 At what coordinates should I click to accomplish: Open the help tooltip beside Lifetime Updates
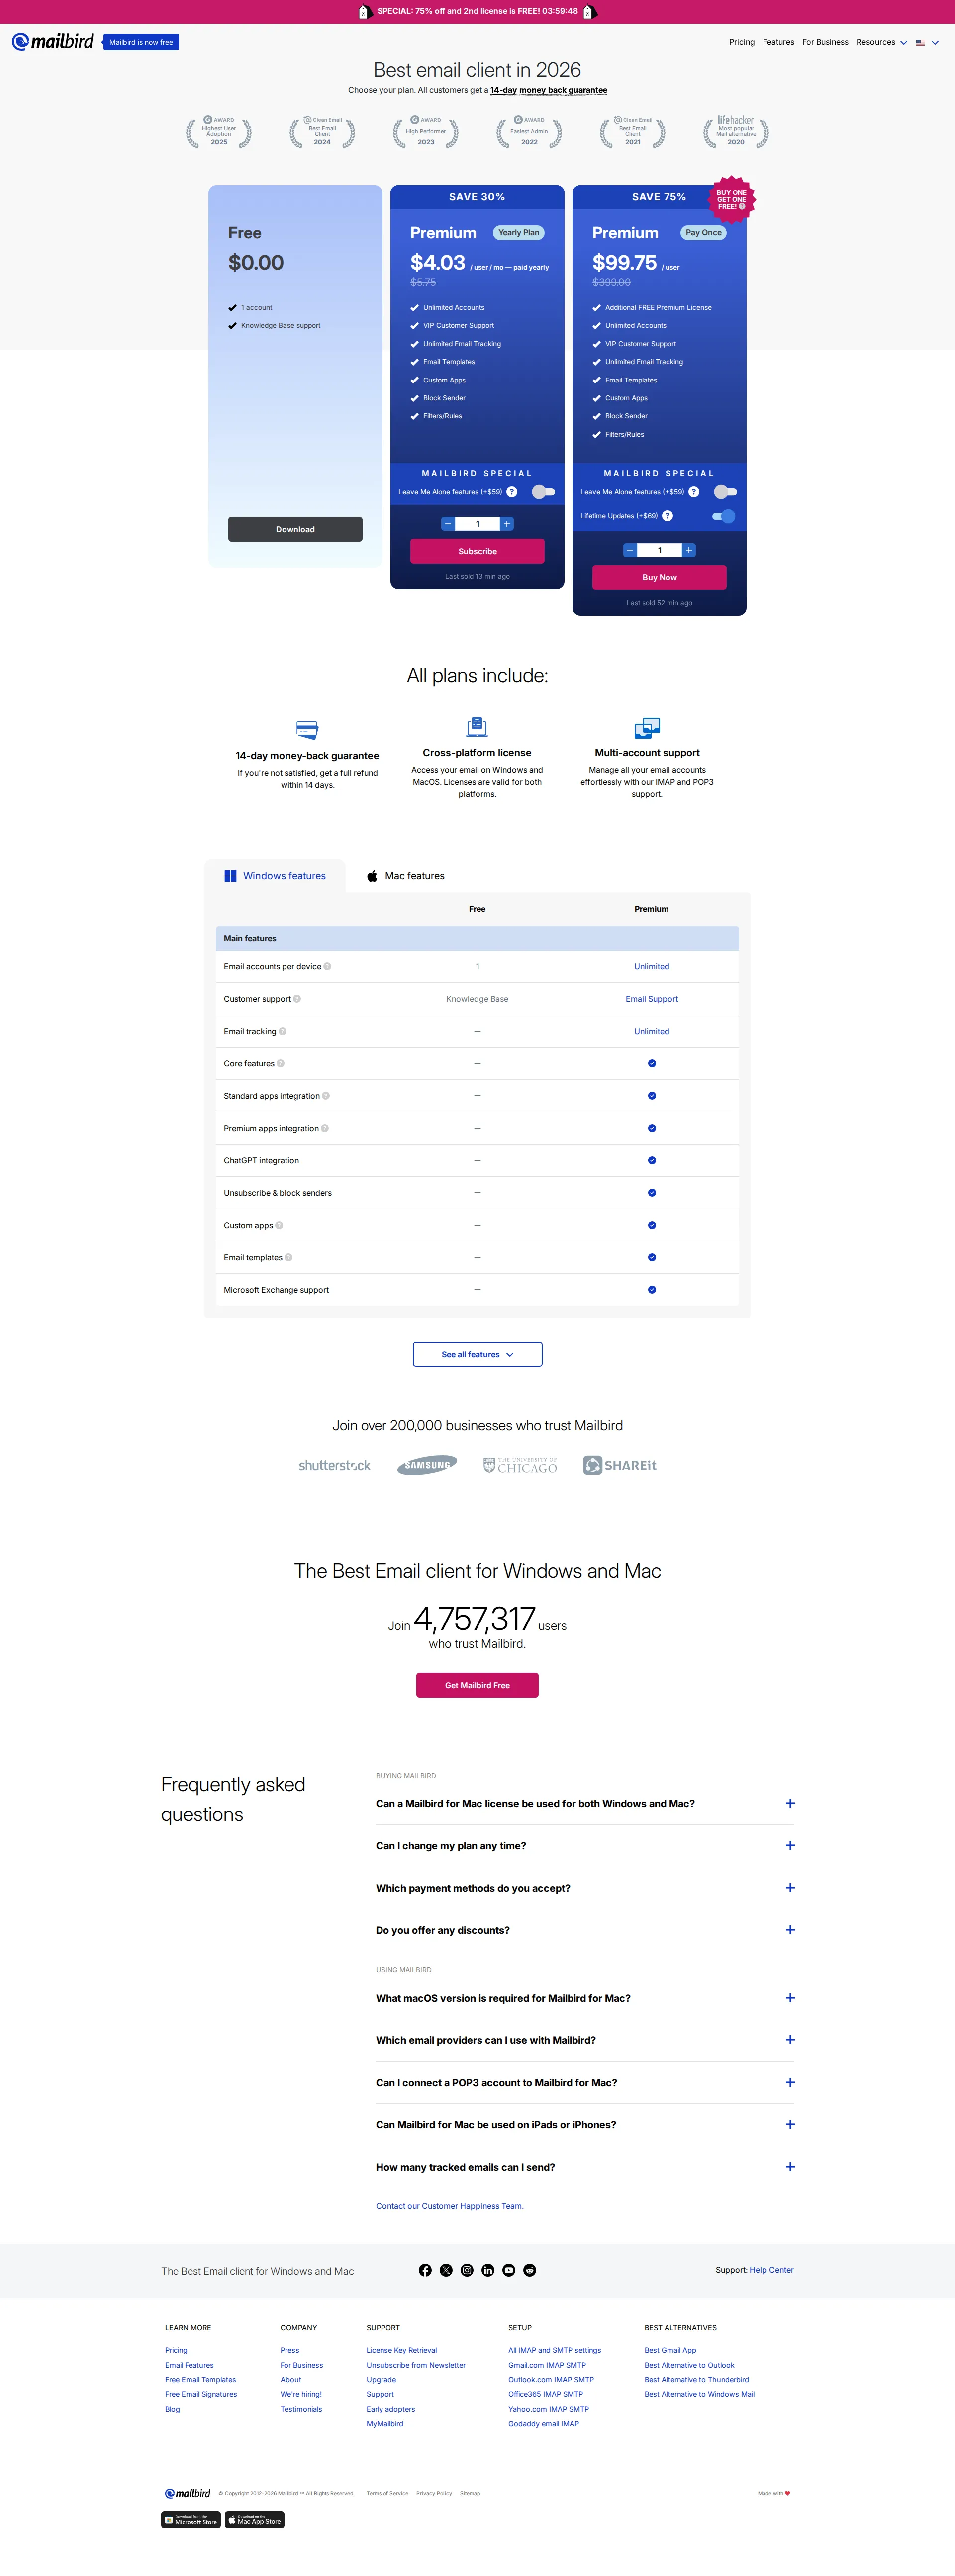click(668, 516)
